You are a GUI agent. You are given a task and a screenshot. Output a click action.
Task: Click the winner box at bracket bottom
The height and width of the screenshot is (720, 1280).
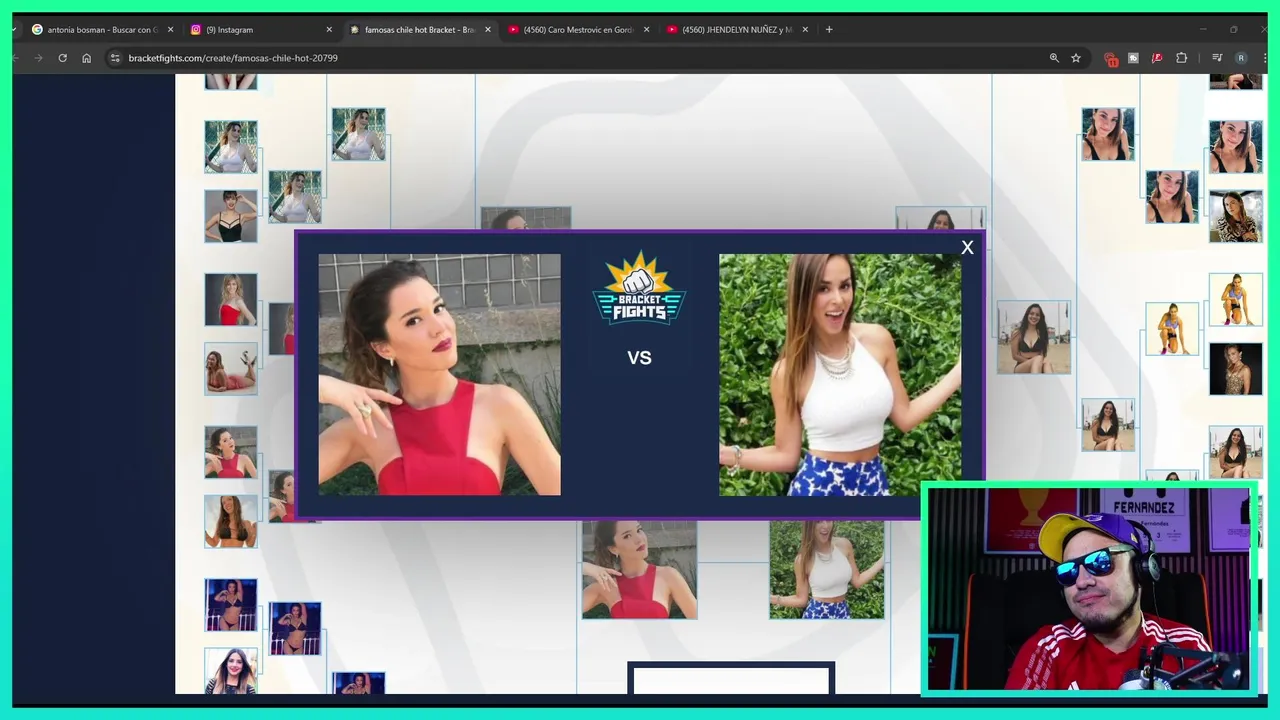731,679
